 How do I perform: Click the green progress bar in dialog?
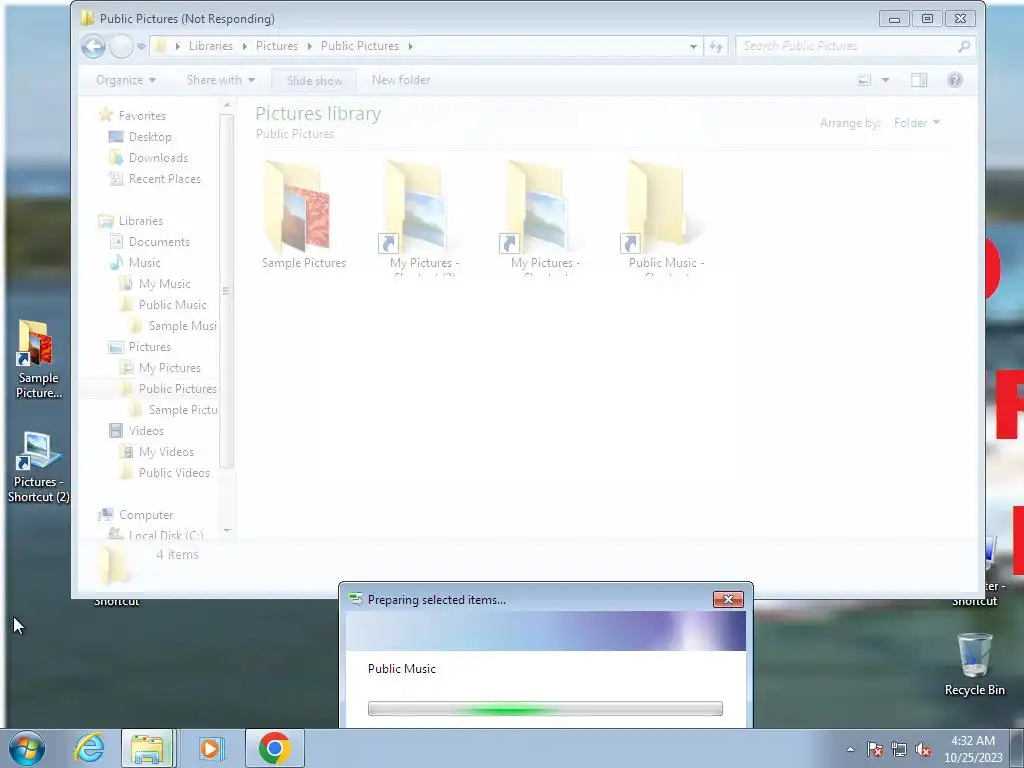pyautogui.click(x=545, y=709)
